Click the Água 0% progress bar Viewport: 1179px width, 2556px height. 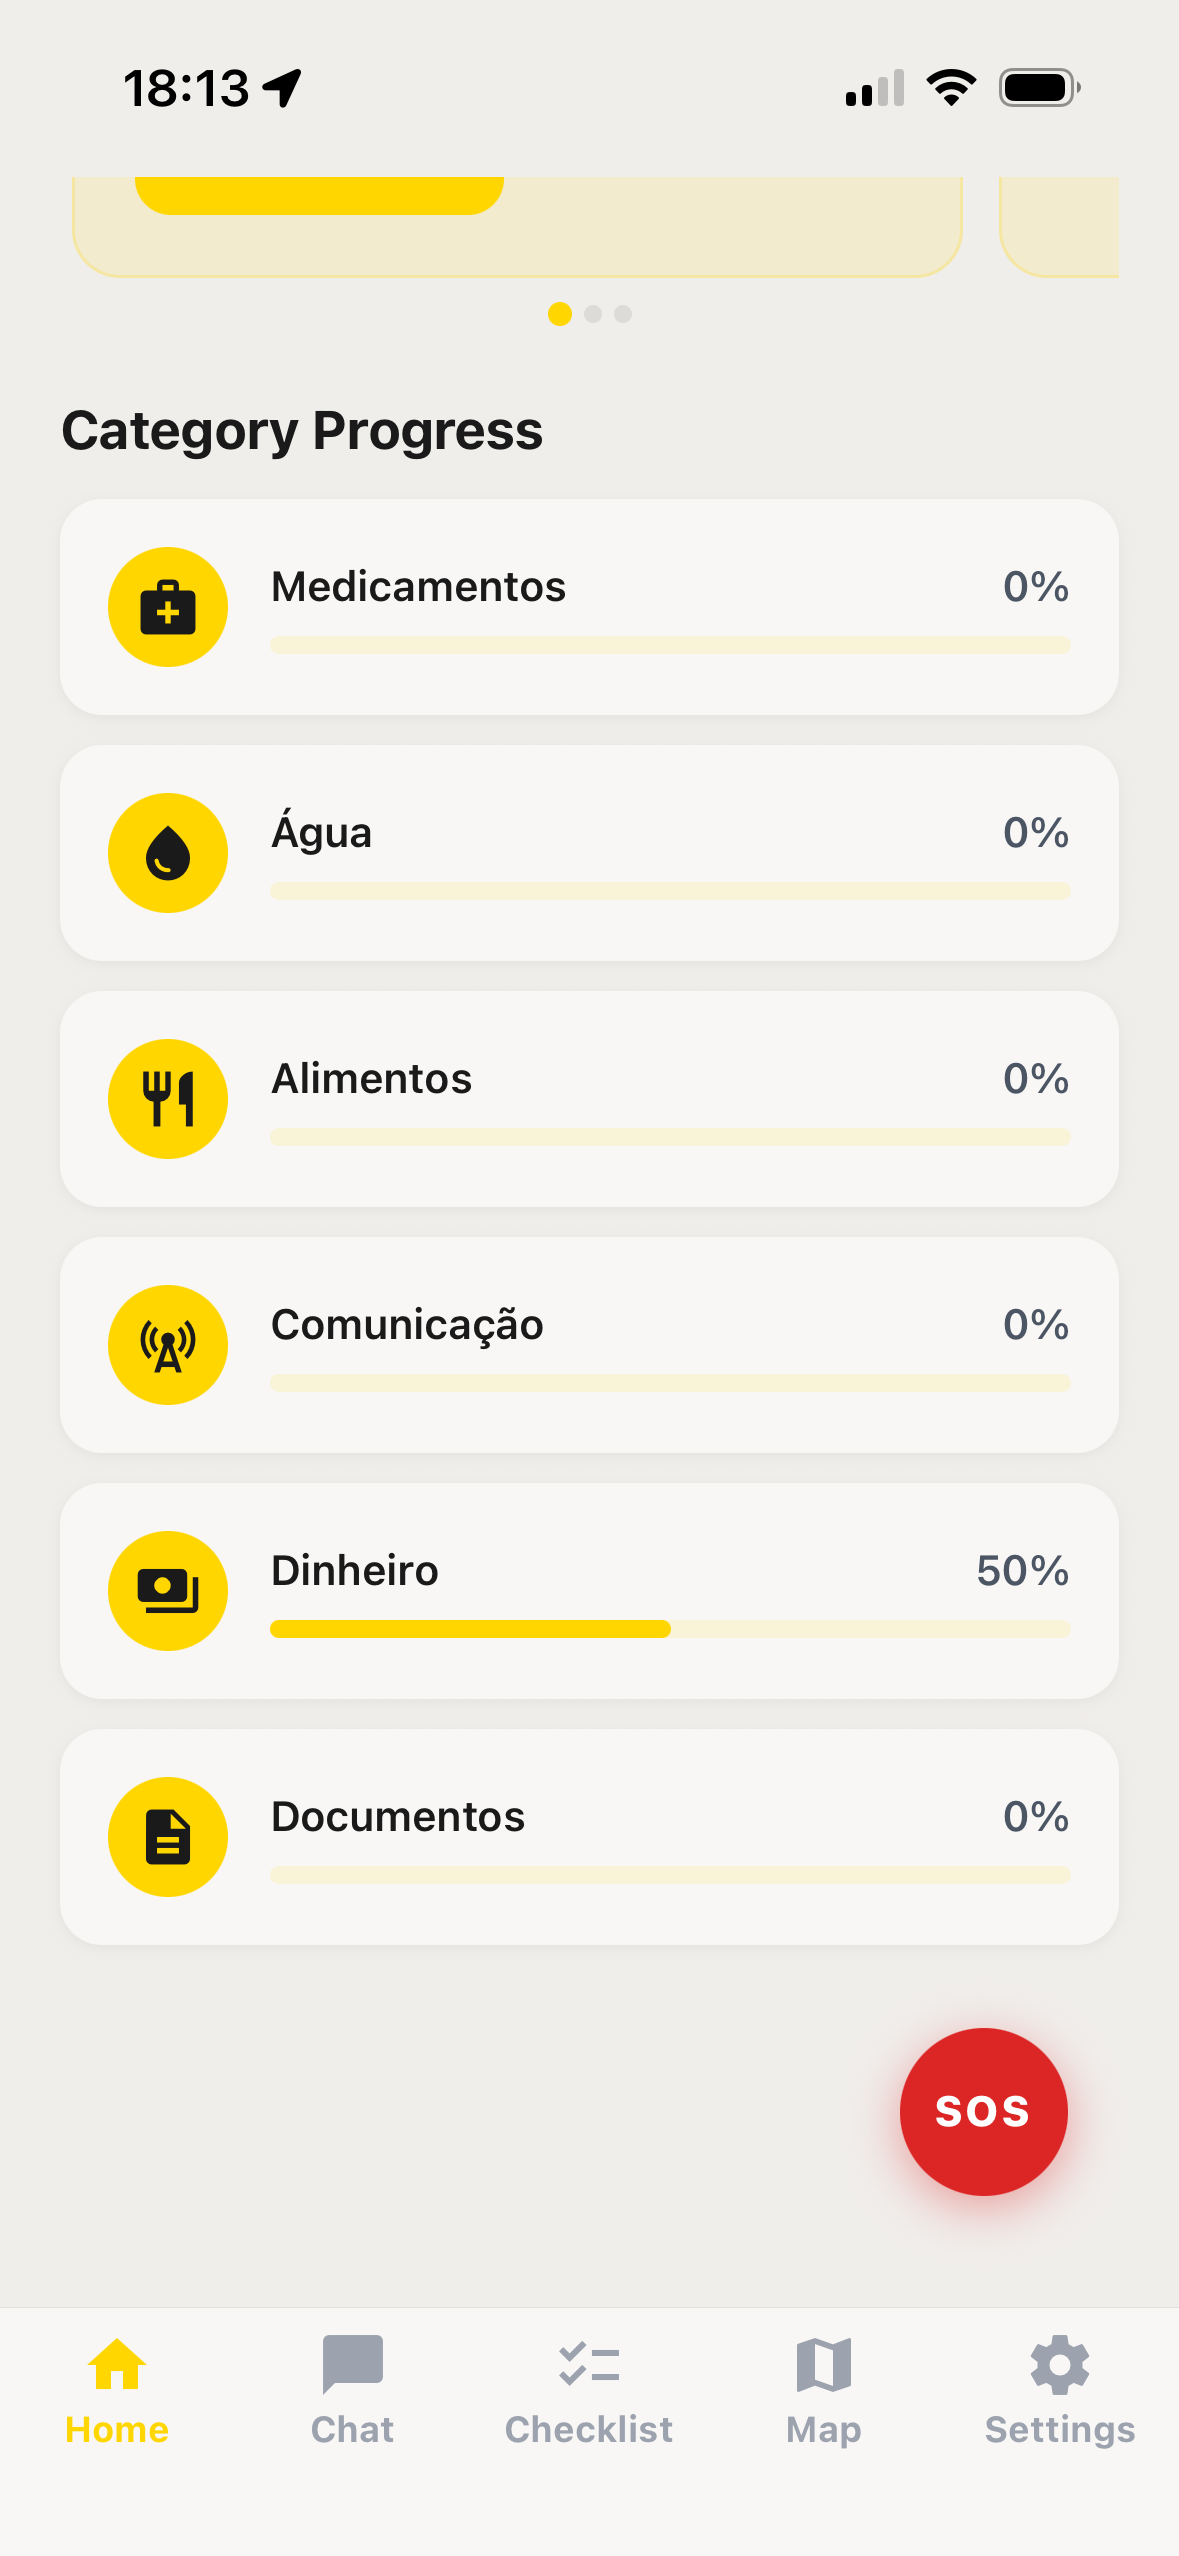click(670, 891)
